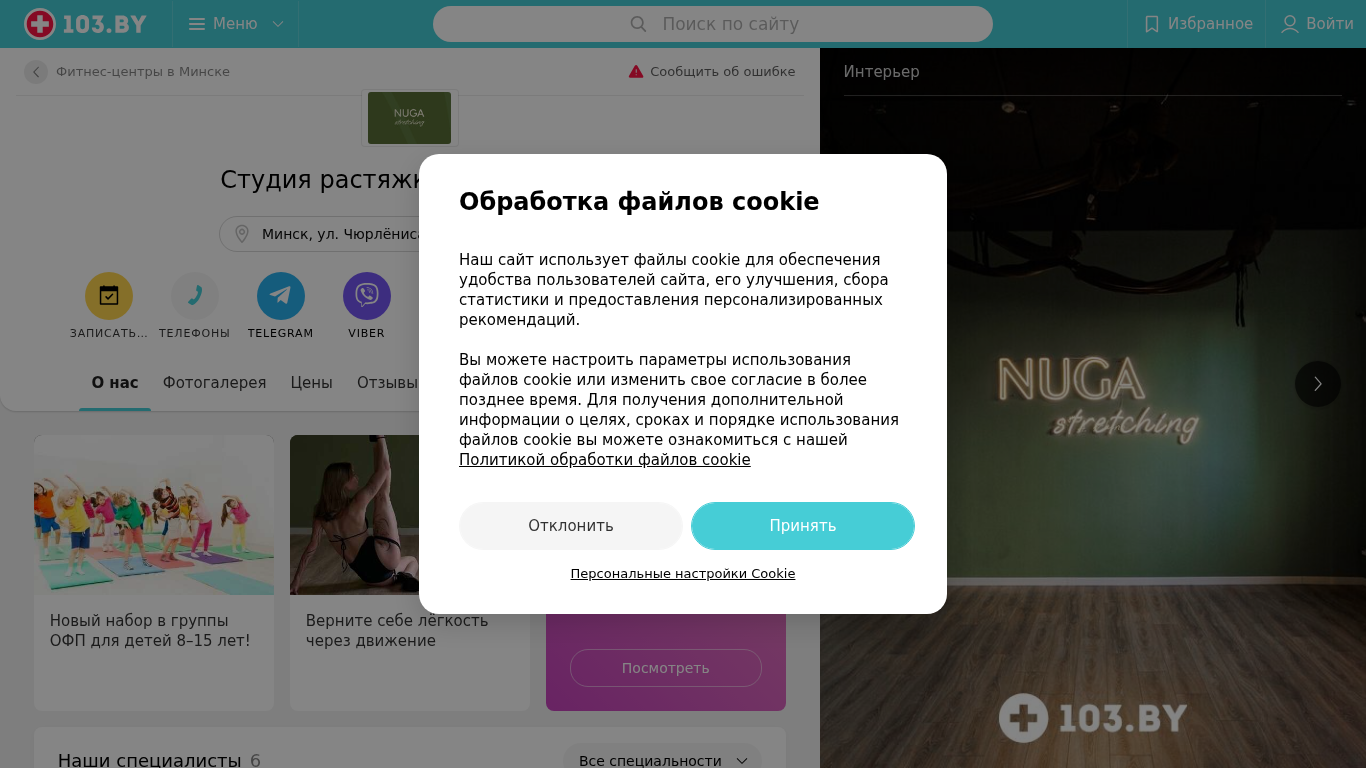
Task: Show next interior photo arrow
Action: coord(1318,384)
